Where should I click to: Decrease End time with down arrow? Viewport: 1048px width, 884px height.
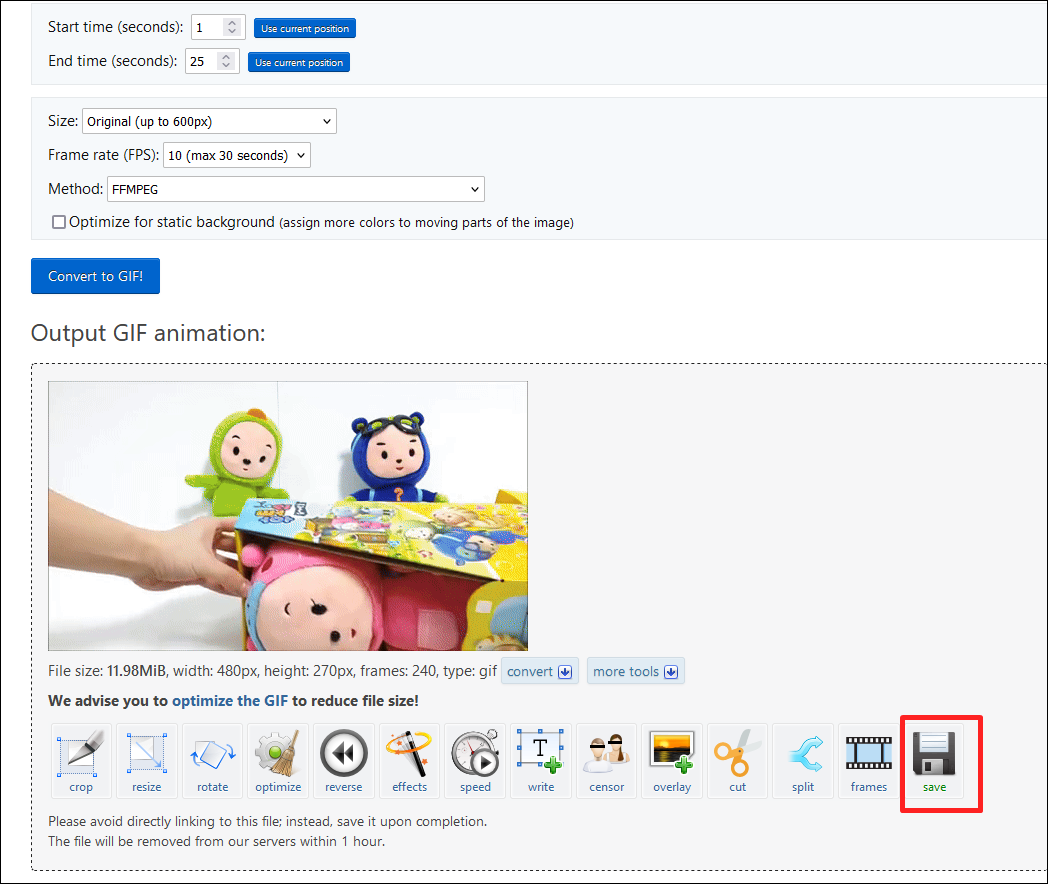coord(226,66)
